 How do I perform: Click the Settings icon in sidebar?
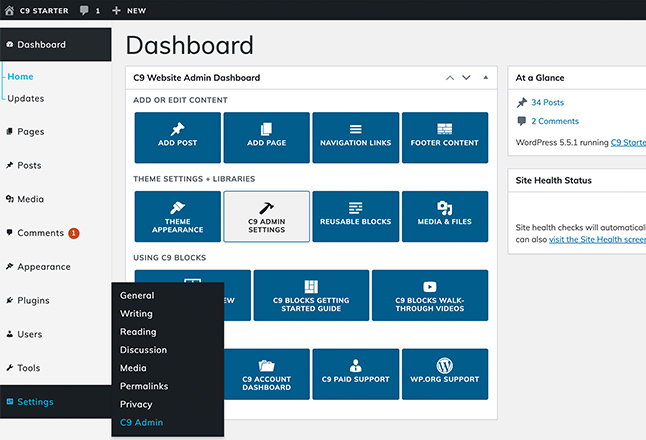pos(10,402)
